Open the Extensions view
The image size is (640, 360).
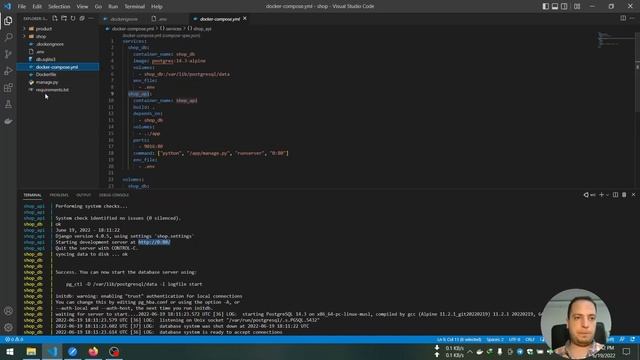click(x=8, y=87)
